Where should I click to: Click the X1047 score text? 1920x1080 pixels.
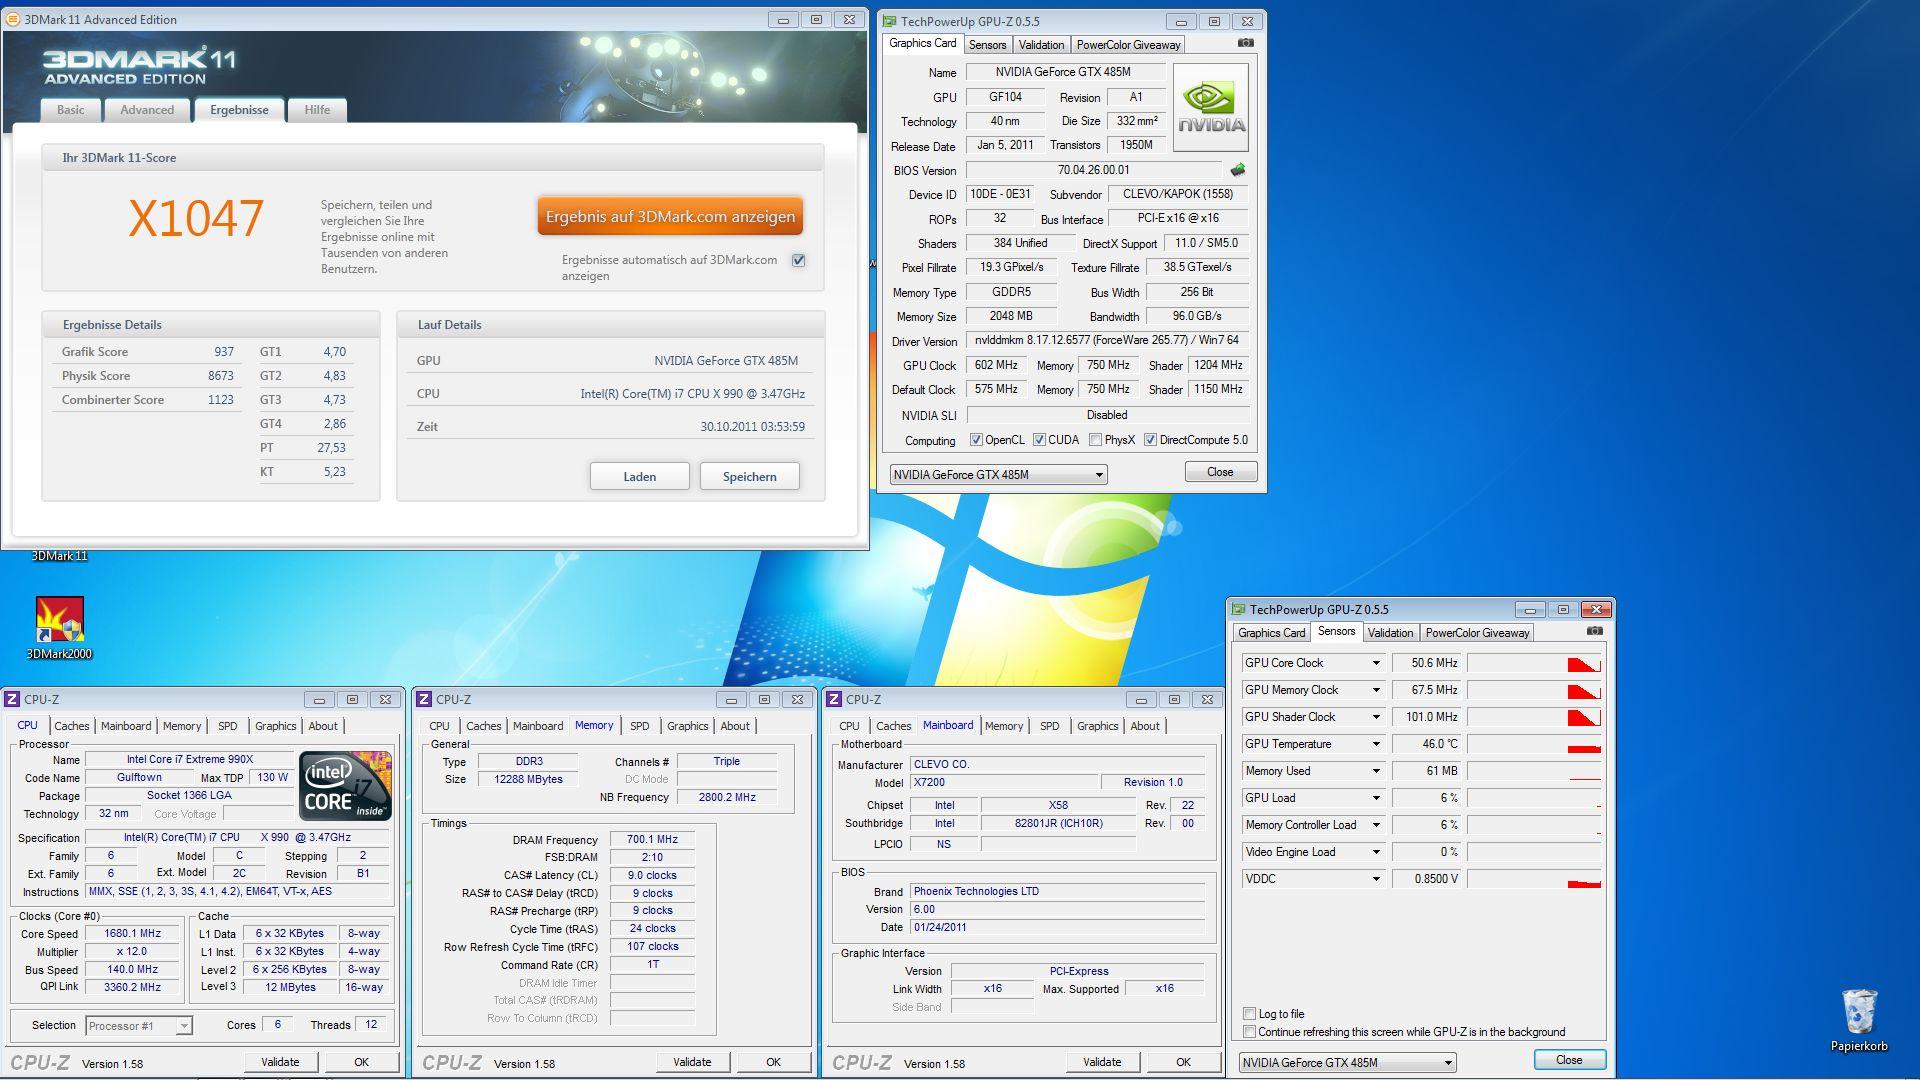(196, 218)
